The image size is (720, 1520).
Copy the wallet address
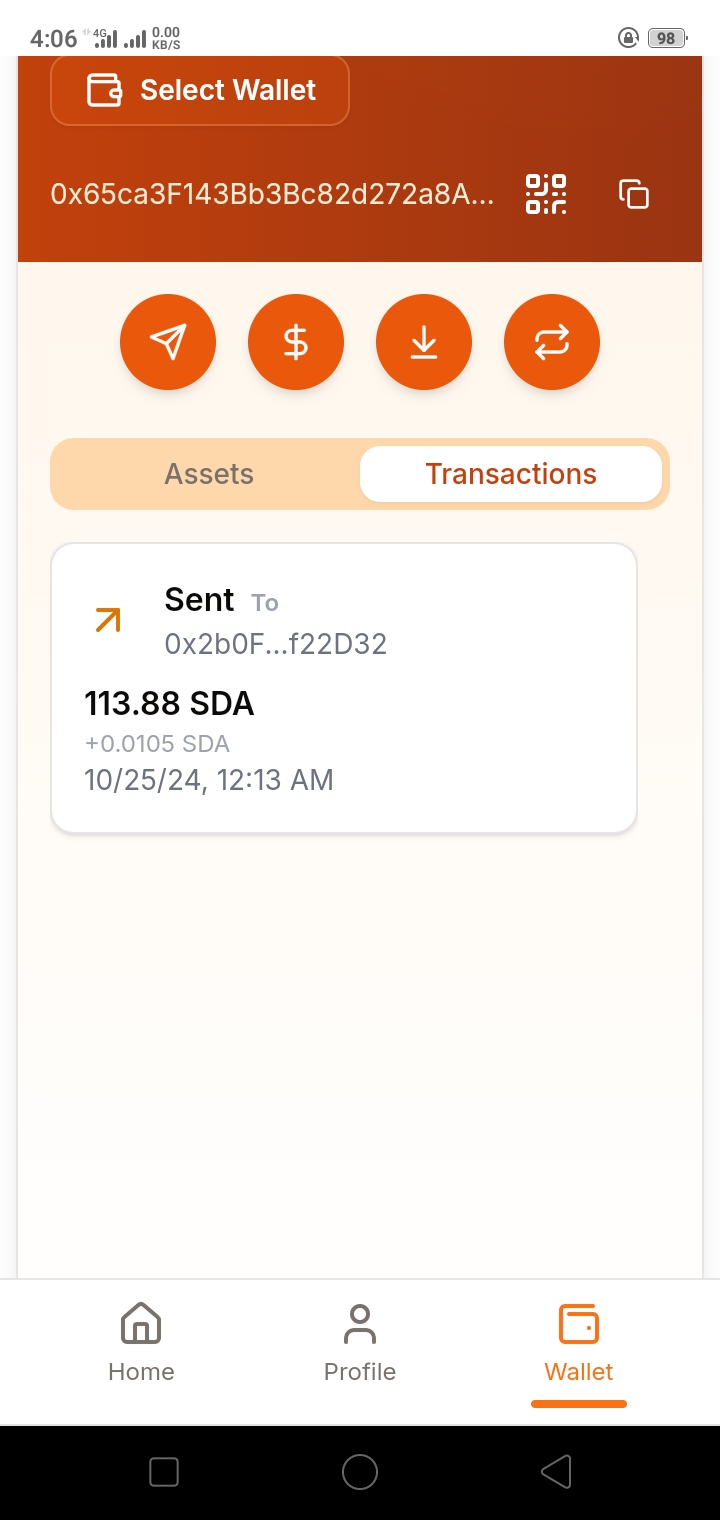pyautogui.click(x=634, y=194)
